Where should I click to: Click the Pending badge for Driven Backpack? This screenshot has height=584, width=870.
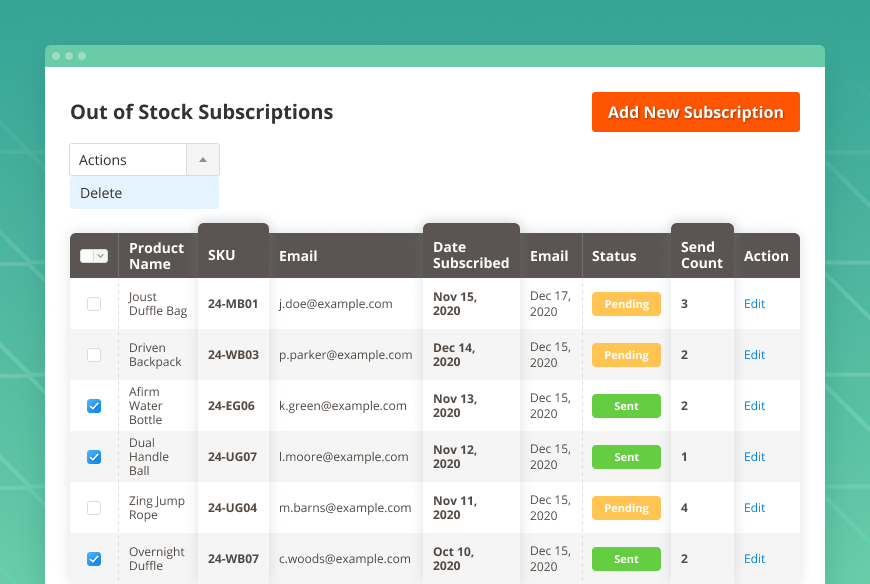click(626, 355)
